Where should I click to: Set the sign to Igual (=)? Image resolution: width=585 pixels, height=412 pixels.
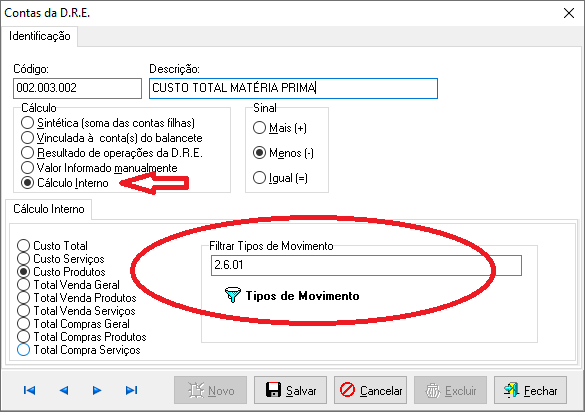click(280, 178)
